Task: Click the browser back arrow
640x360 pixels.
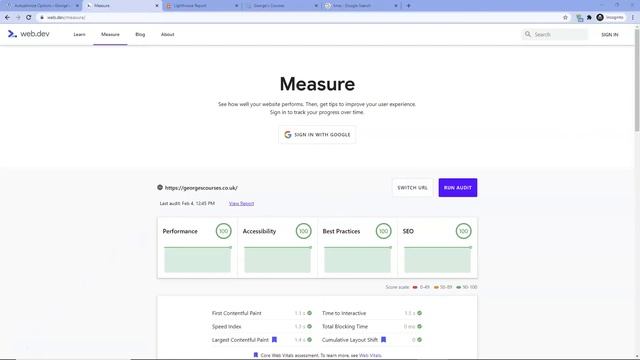Action: (7, 18)
